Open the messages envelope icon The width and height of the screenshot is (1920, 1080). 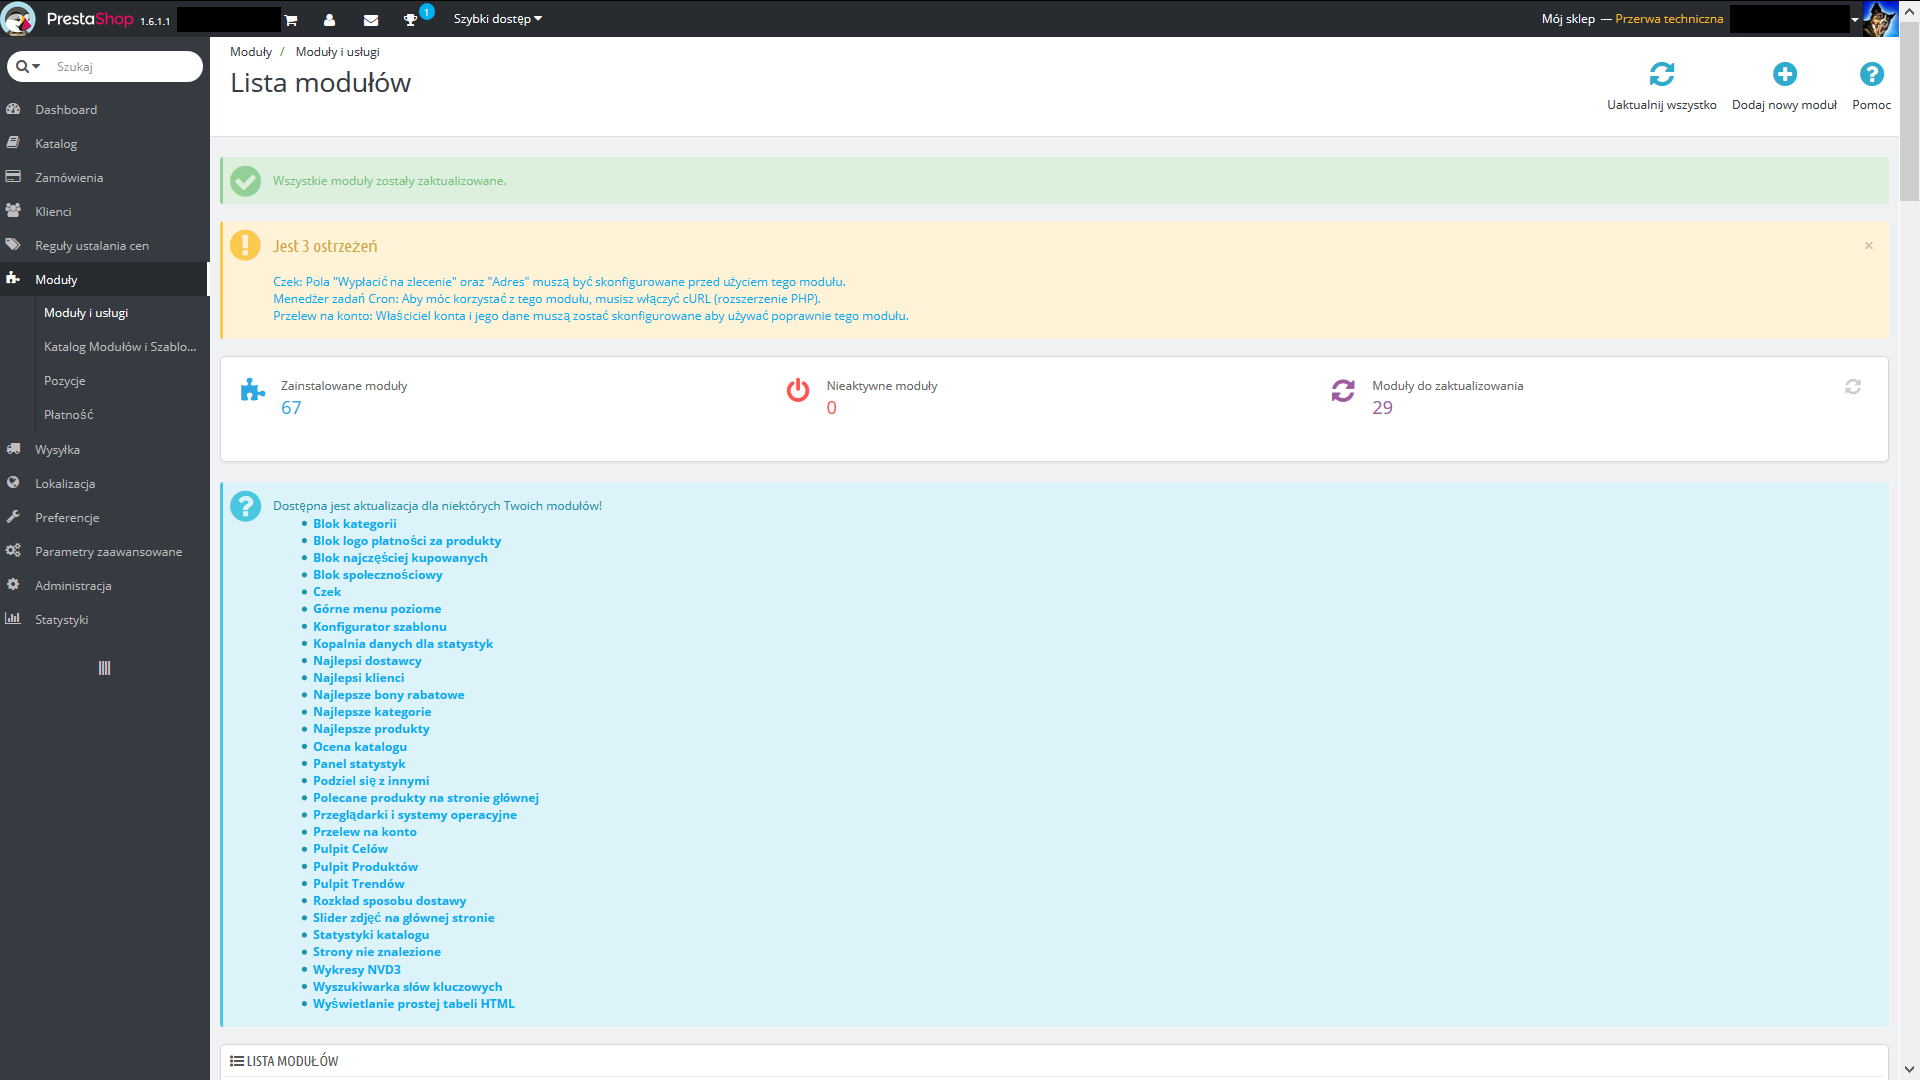pos(371,20)
